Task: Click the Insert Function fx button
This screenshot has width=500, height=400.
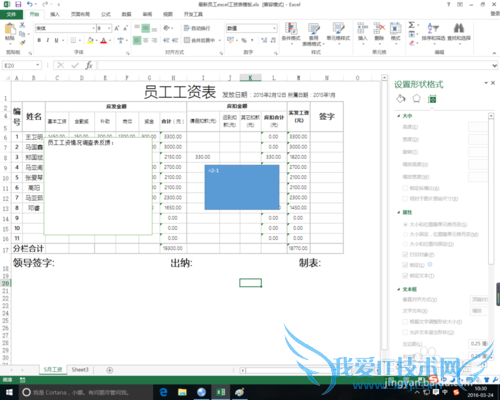Action: (x=89, y=65)
